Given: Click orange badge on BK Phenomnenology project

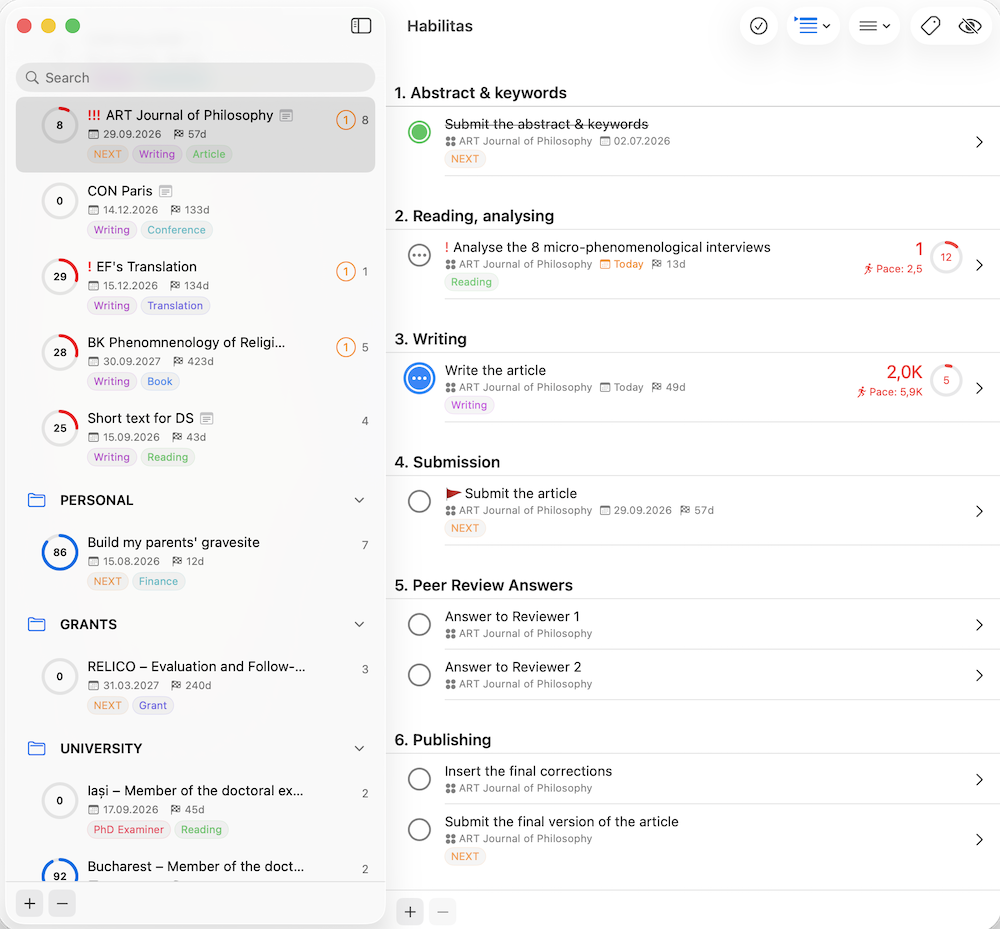Looking at the screenshot, I should point(346,347).
